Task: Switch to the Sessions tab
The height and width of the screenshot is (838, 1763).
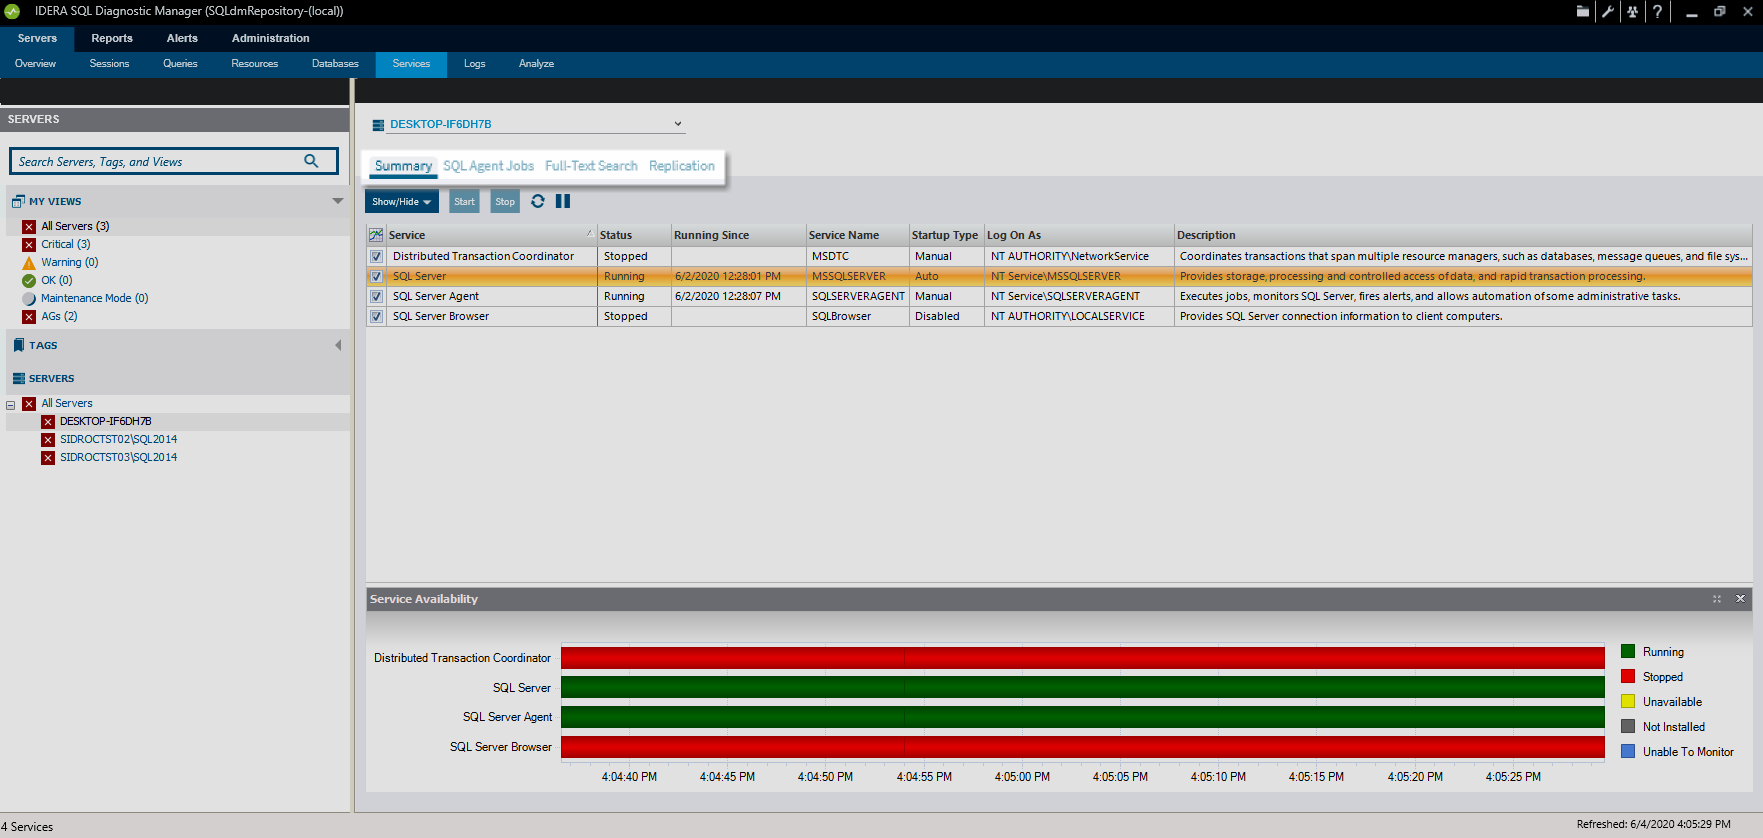Action: pos(109,64)
